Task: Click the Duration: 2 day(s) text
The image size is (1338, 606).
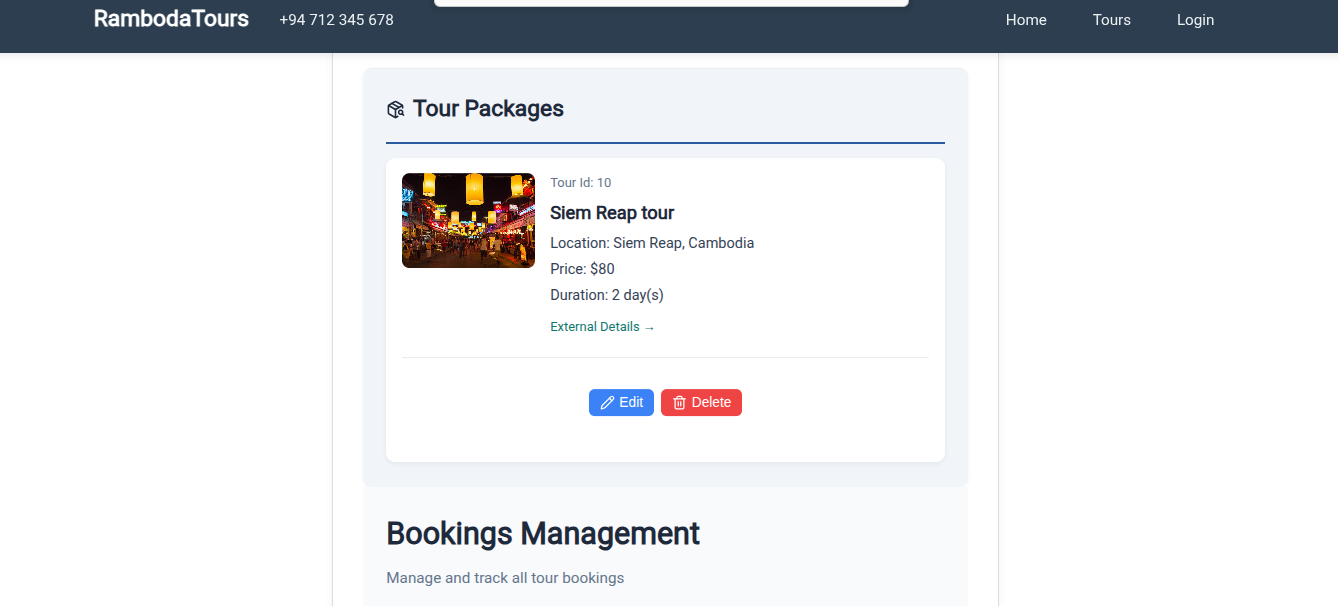Action: [x=607, y=295]
